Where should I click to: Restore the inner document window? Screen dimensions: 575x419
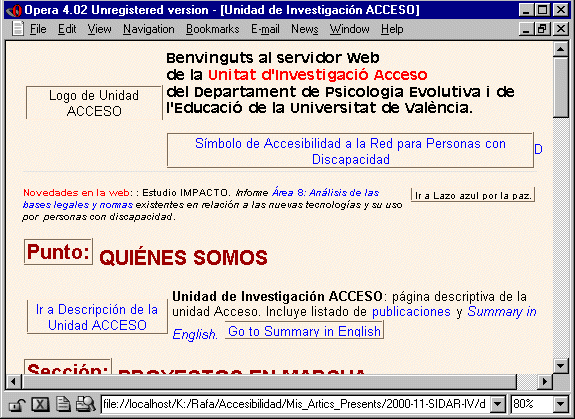pyautogui.click(x=542, y=29)
